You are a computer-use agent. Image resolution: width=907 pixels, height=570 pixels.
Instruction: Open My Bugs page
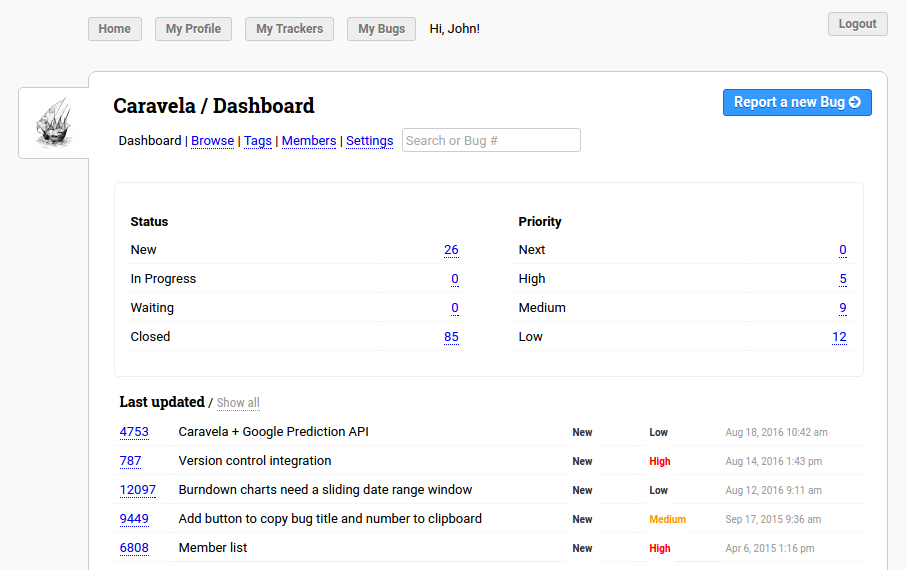[x=381, y=29]
